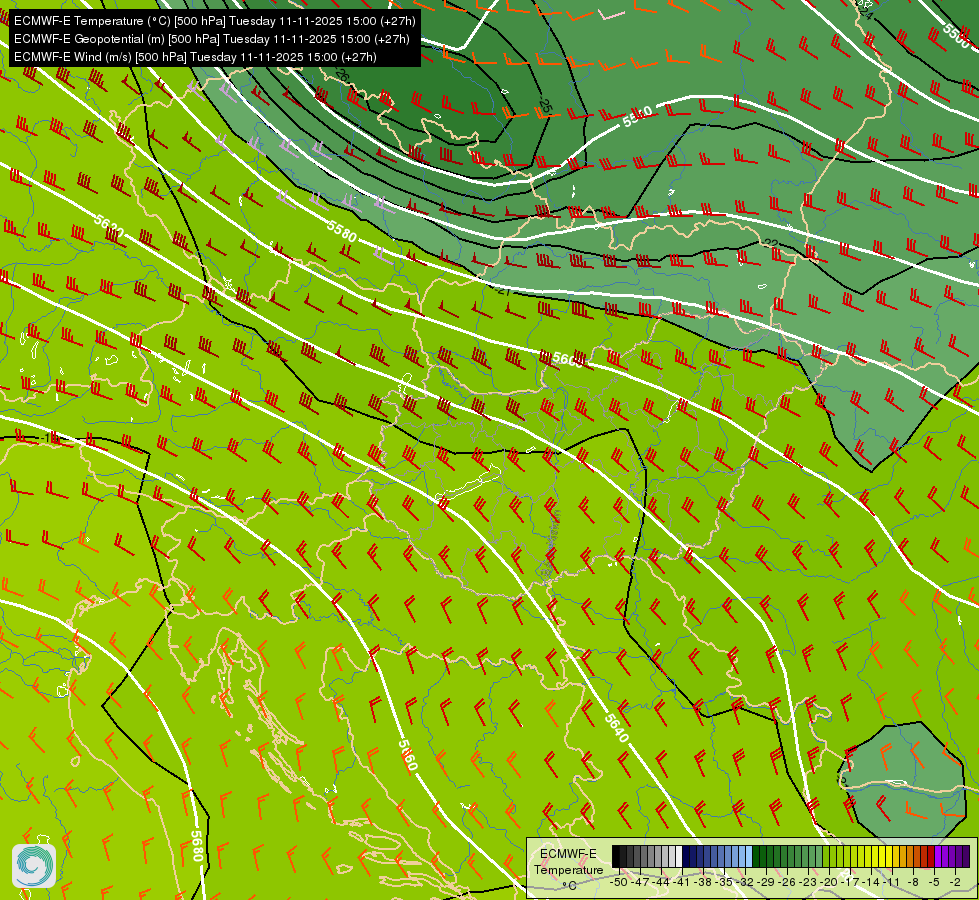Click the 5580 geopotential contour label
This screenshot has width=979, height=900.
click(342, 232)
